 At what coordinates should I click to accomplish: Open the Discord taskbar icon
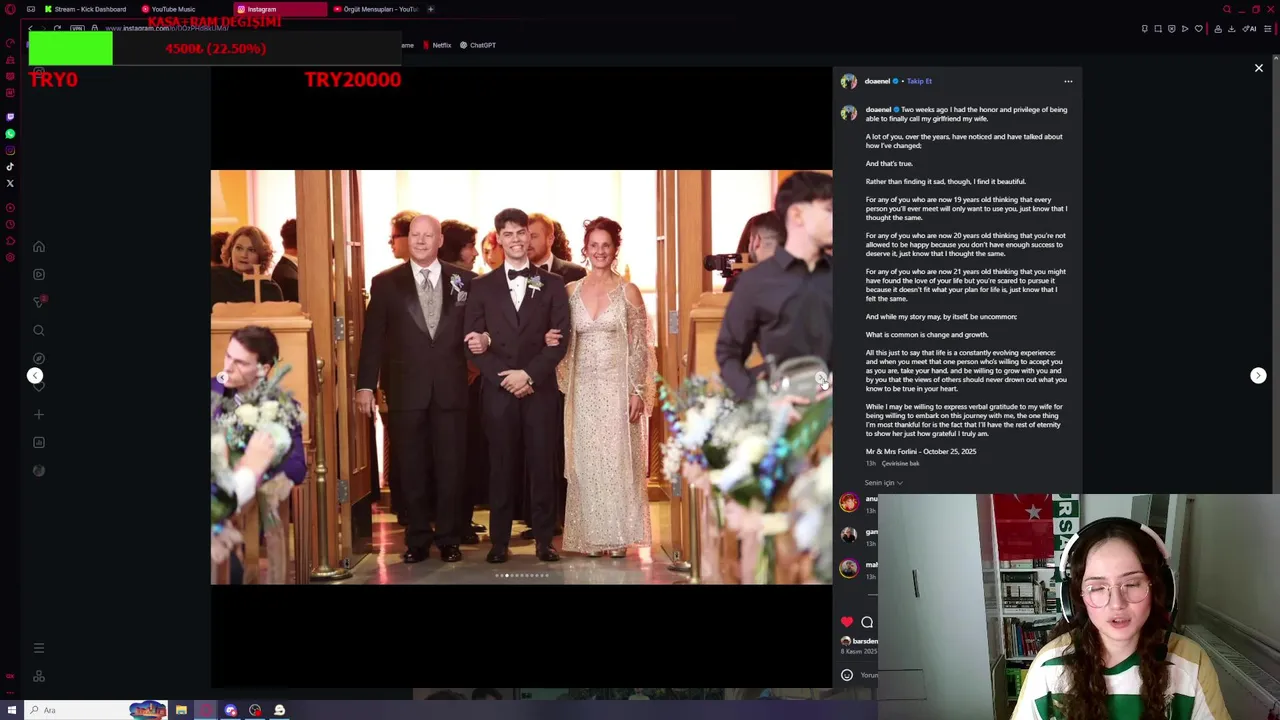point(231,710)
